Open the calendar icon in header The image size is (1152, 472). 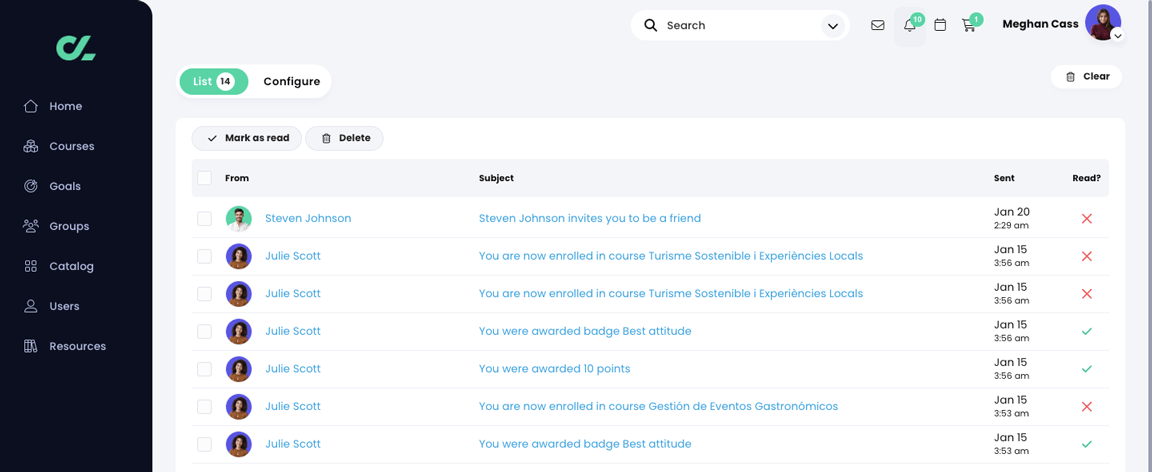(x=940, y=25)
